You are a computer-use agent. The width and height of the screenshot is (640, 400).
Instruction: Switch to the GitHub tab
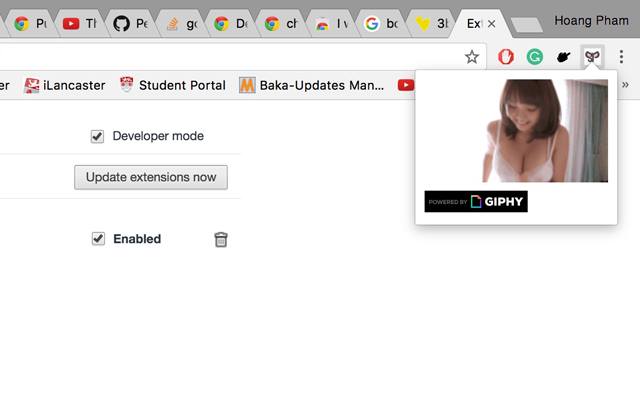tap(131, 24)
